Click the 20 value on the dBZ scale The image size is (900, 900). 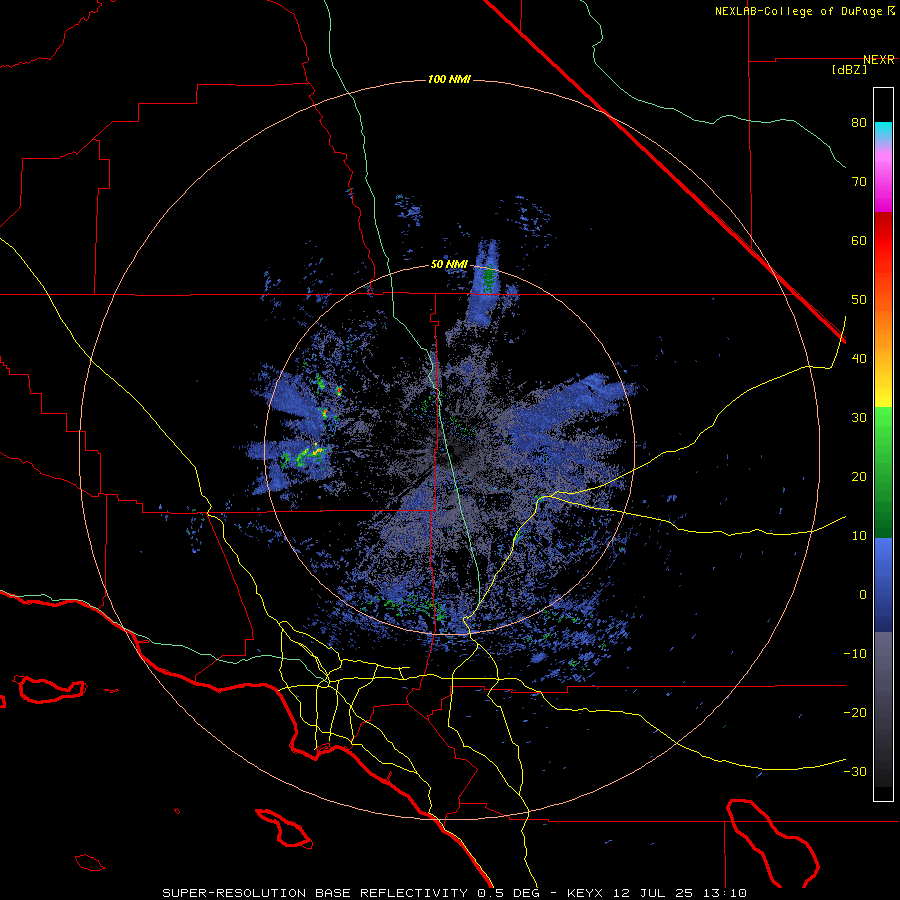pyautogui.click(x=859, y=478)
